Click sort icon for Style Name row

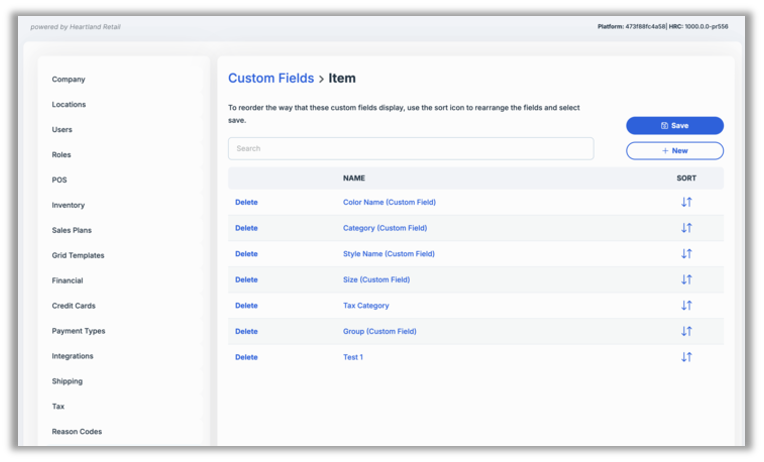[686, 254]
